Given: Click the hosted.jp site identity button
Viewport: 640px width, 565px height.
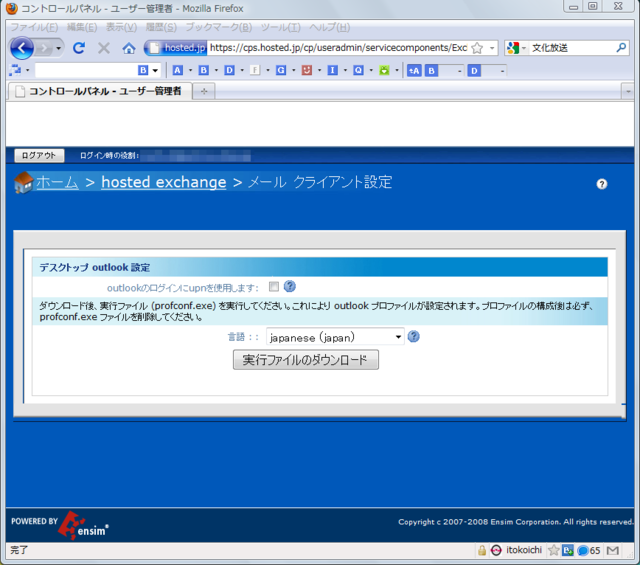Looking at the screenshot, I should pos(177,48).
